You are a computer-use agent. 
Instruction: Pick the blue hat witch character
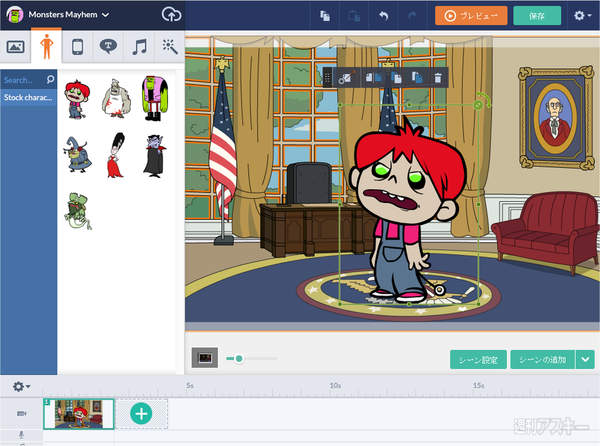(78, 155)
